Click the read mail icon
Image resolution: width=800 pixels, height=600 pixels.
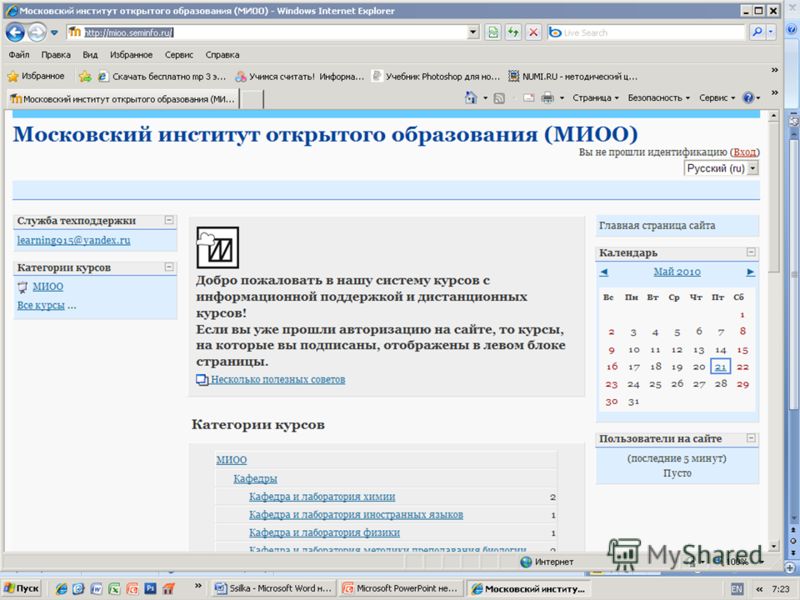pyautogui.click(x=528, y=98)
